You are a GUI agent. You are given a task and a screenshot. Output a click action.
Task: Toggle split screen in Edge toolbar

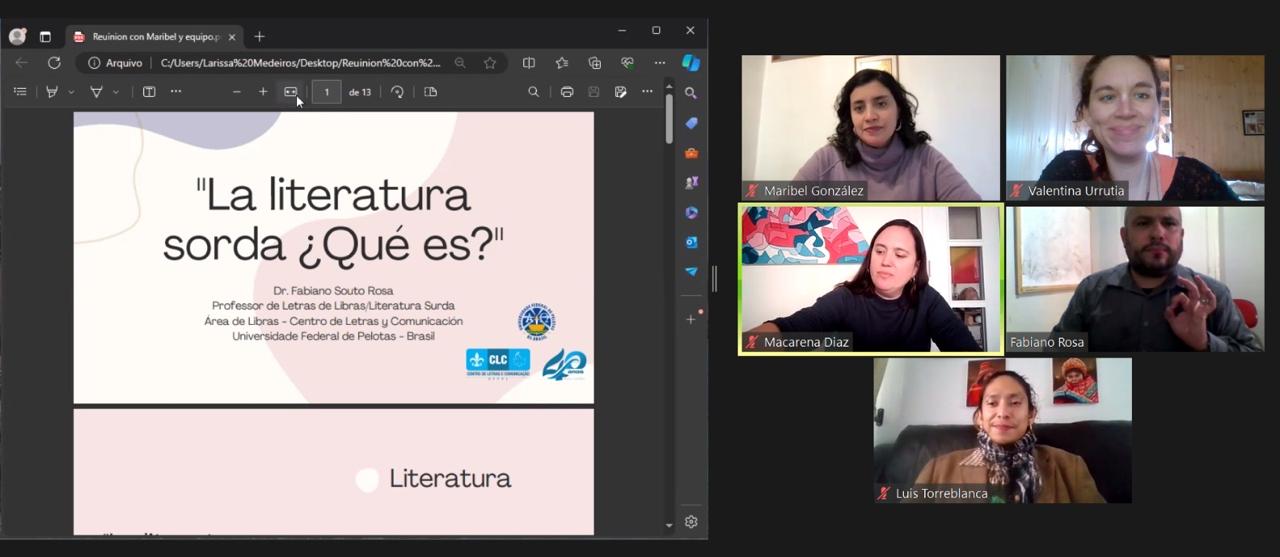(x=529, y=63)
